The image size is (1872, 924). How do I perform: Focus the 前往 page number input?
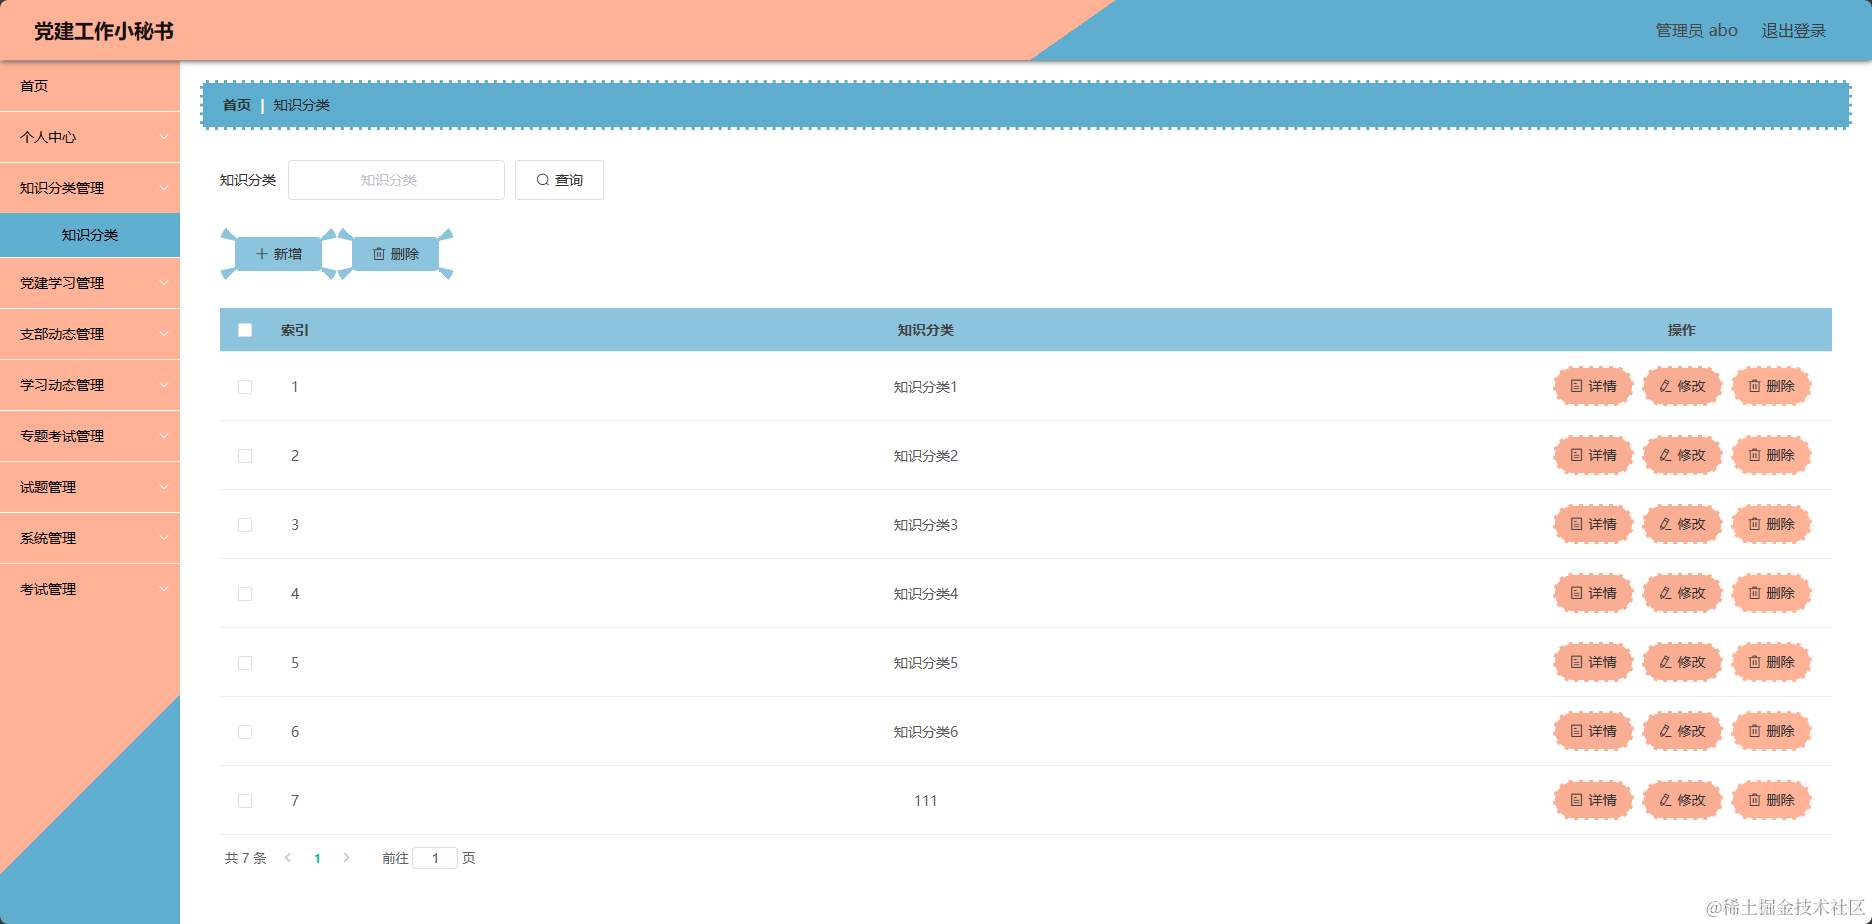(435, 858)
